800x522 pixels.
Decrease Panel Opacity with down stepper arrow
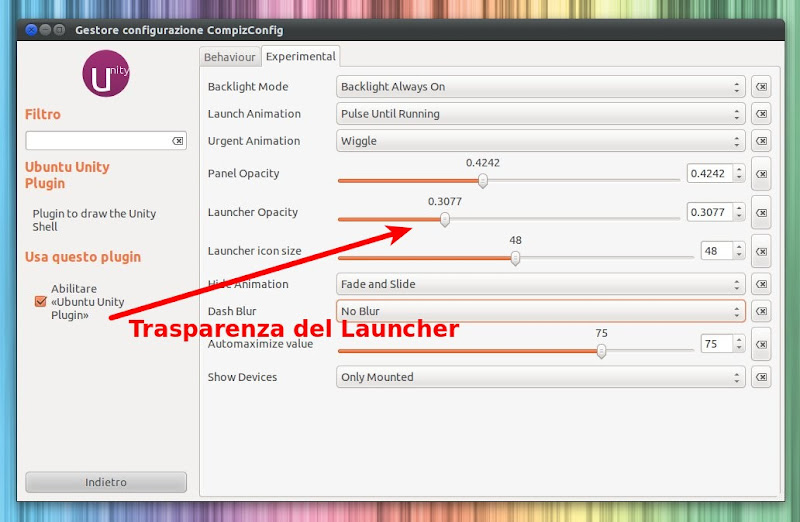point(739,178)
